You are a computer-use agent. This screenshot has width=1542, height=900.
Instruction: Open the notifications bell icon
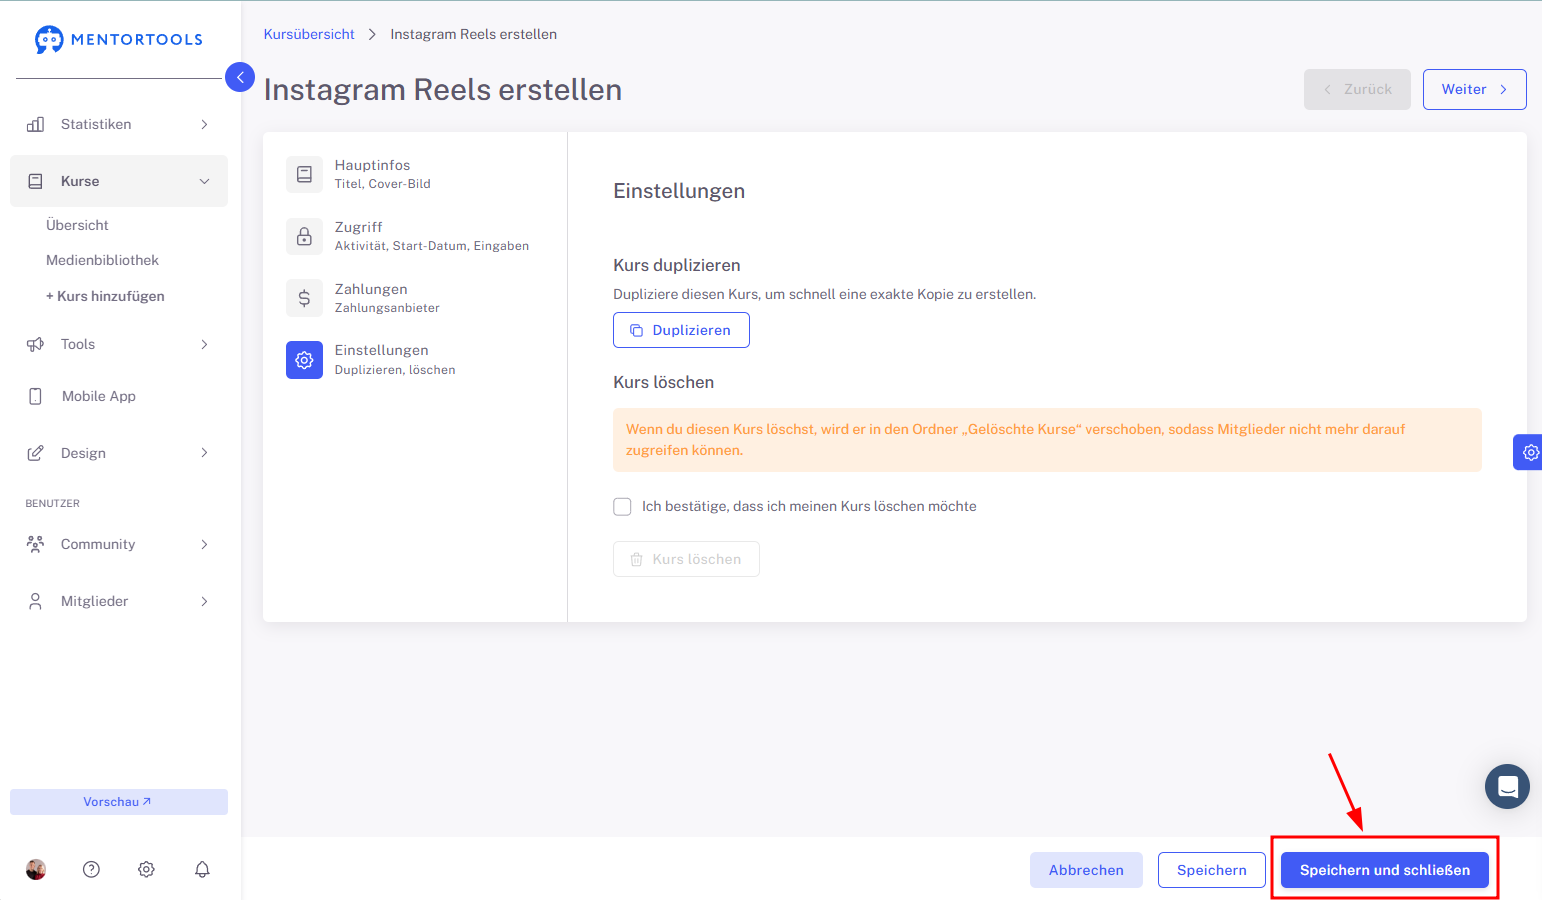[202, 869]
